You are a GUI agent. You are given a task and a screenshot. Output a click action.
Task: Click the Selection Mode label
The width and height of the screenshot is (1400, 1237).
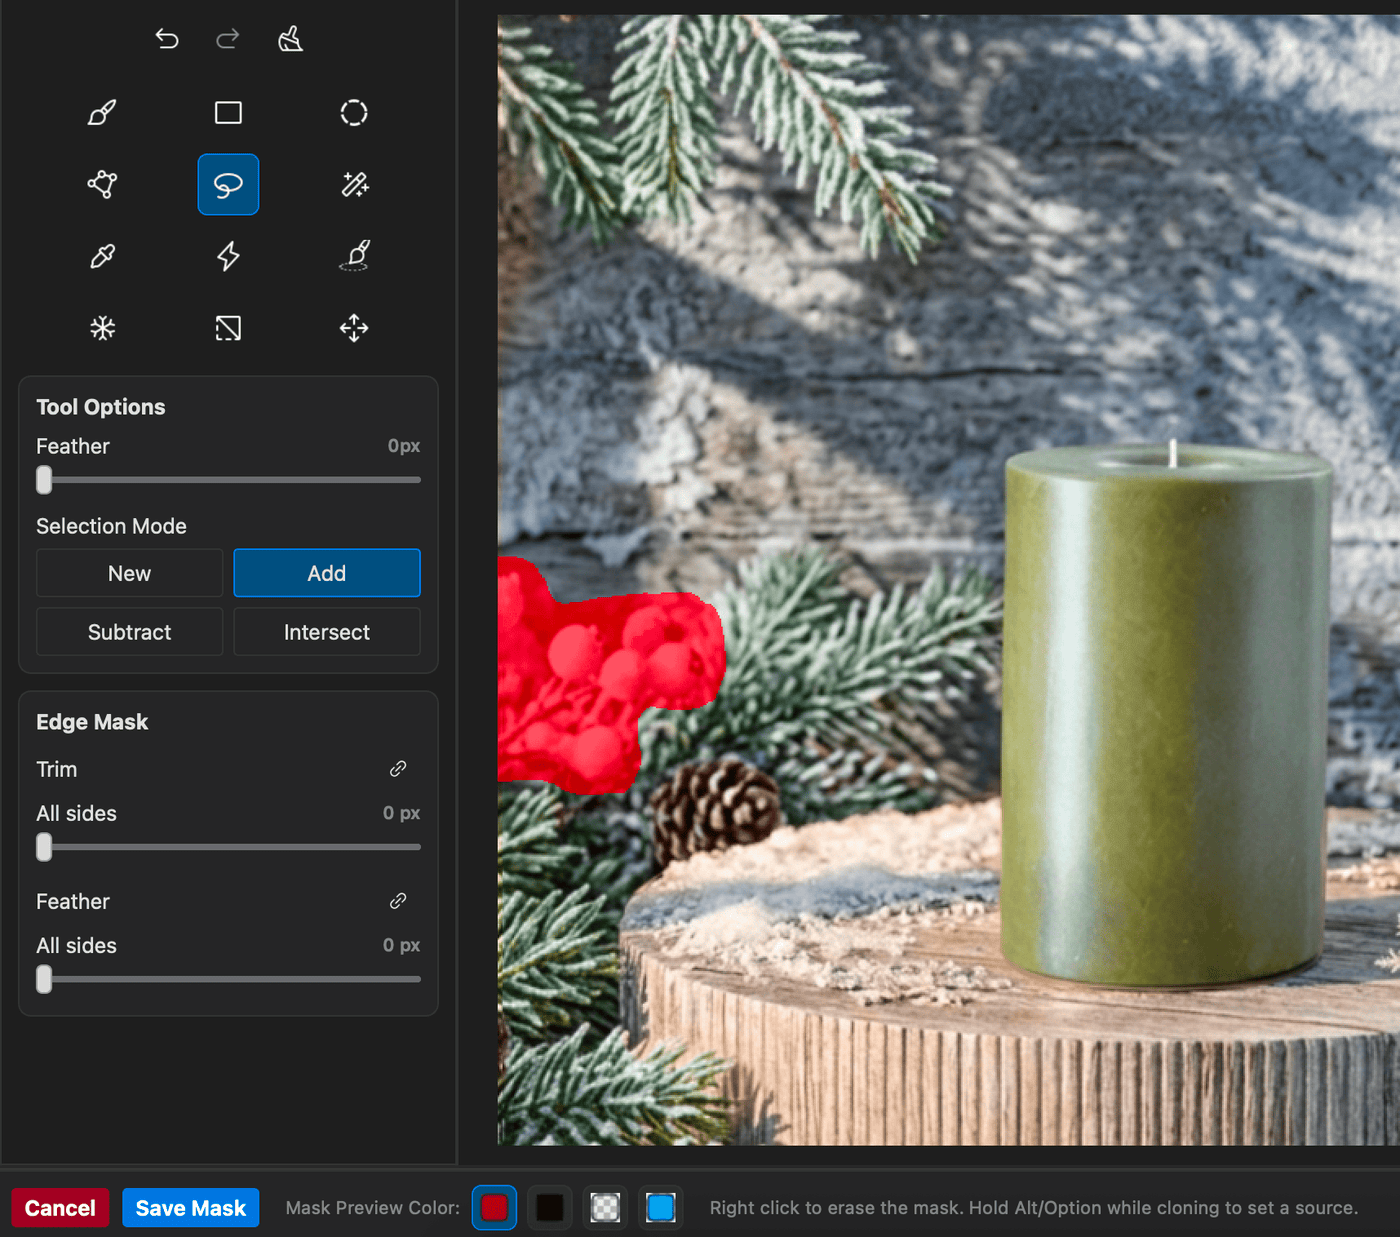point(111,526)
